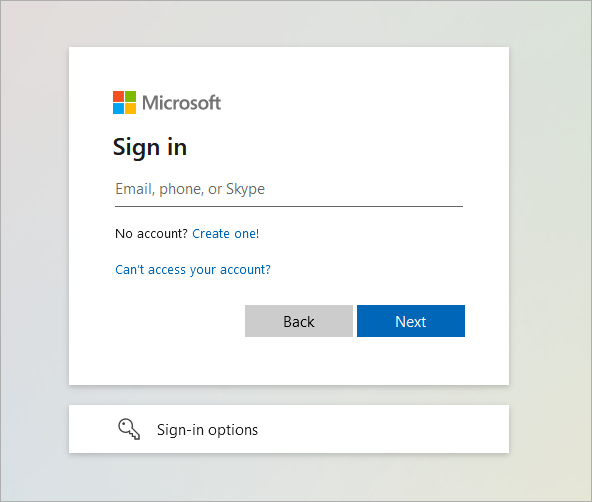Open the Create one! link
The width and height of the screenshot is (592, 502).
point(226,234)
